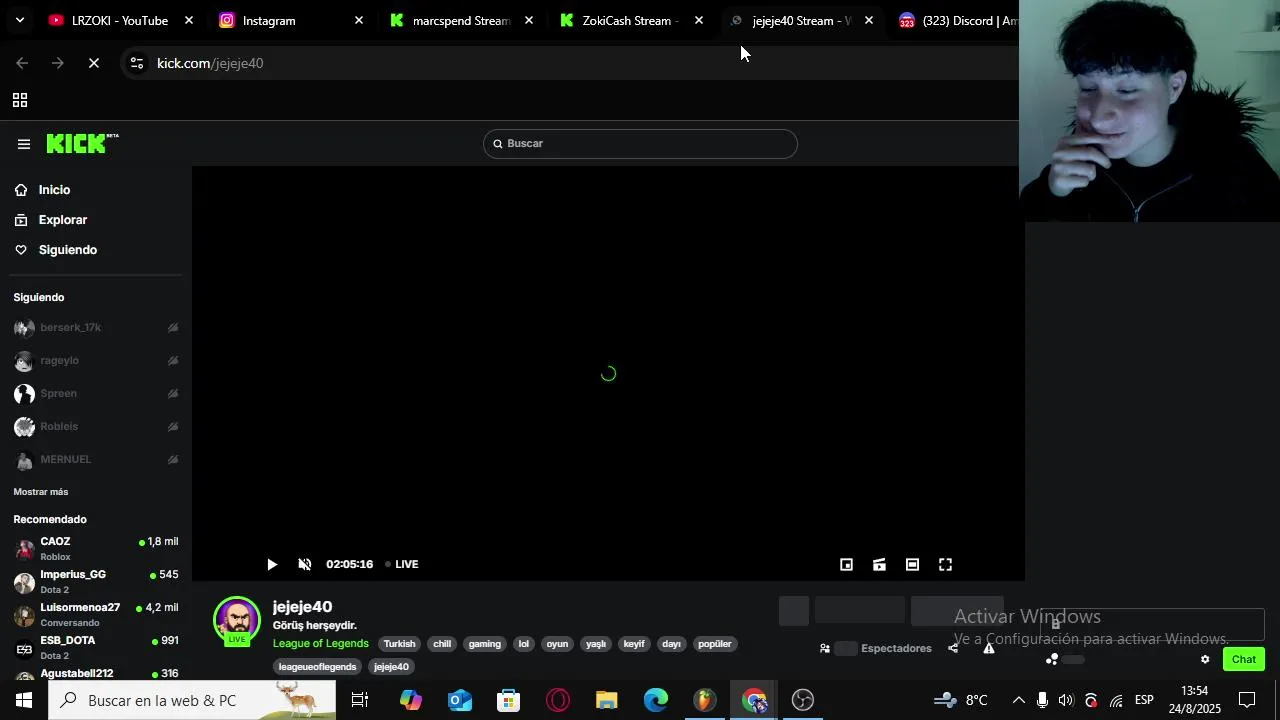1280x720 pixels.
Task: Click the report warning triangle icon
Action: click(989, 648)
